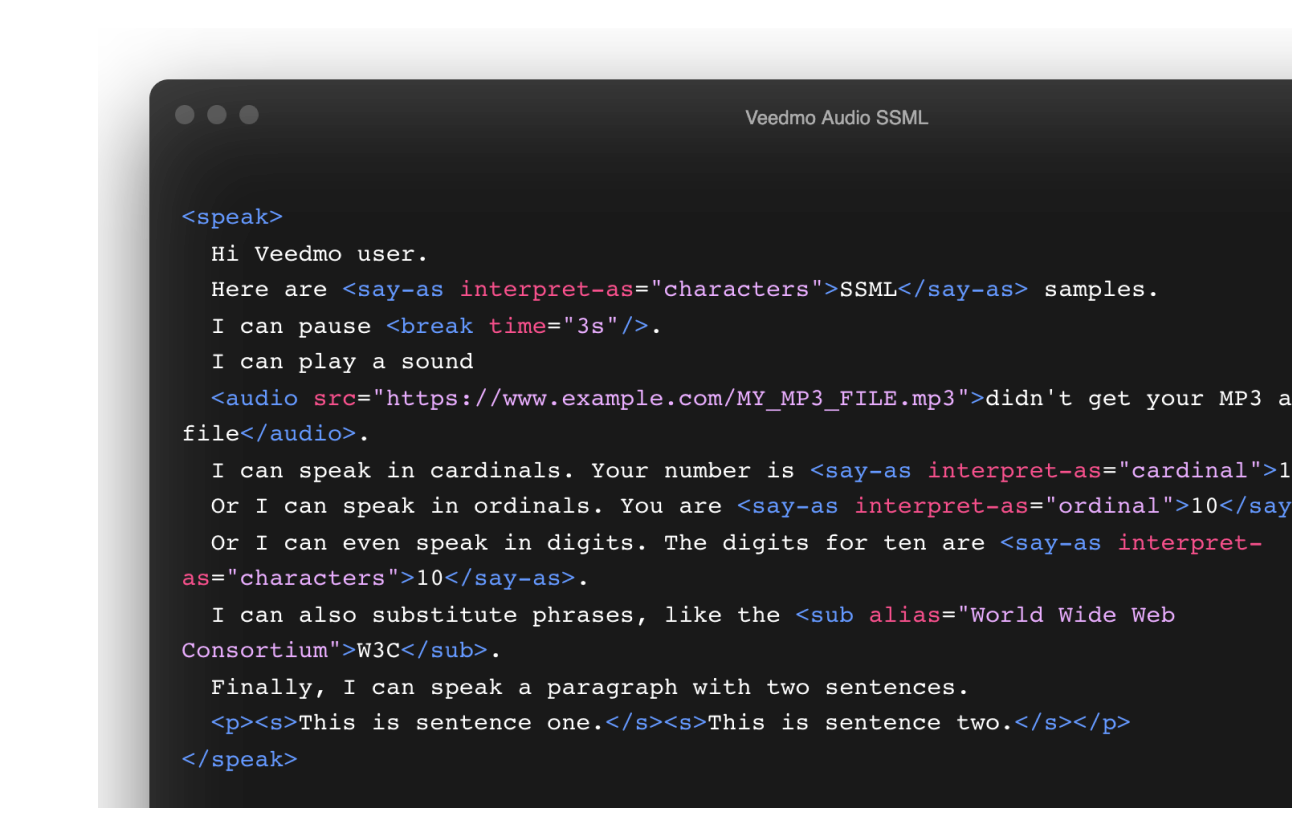Click the second gray window dot (minimize)
Viewport: 1292px width, 816px height.
(217, 115)
